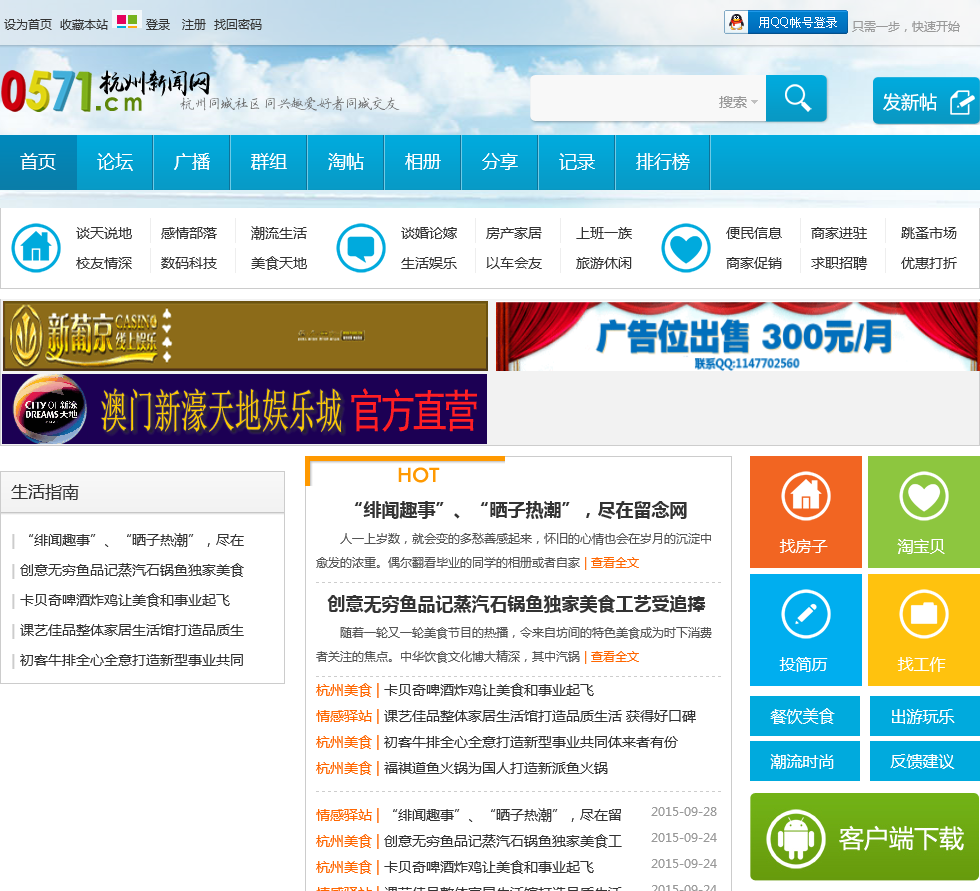
Task: Open the 谈婚论嫁 forum link
Action: pos(429,233)
